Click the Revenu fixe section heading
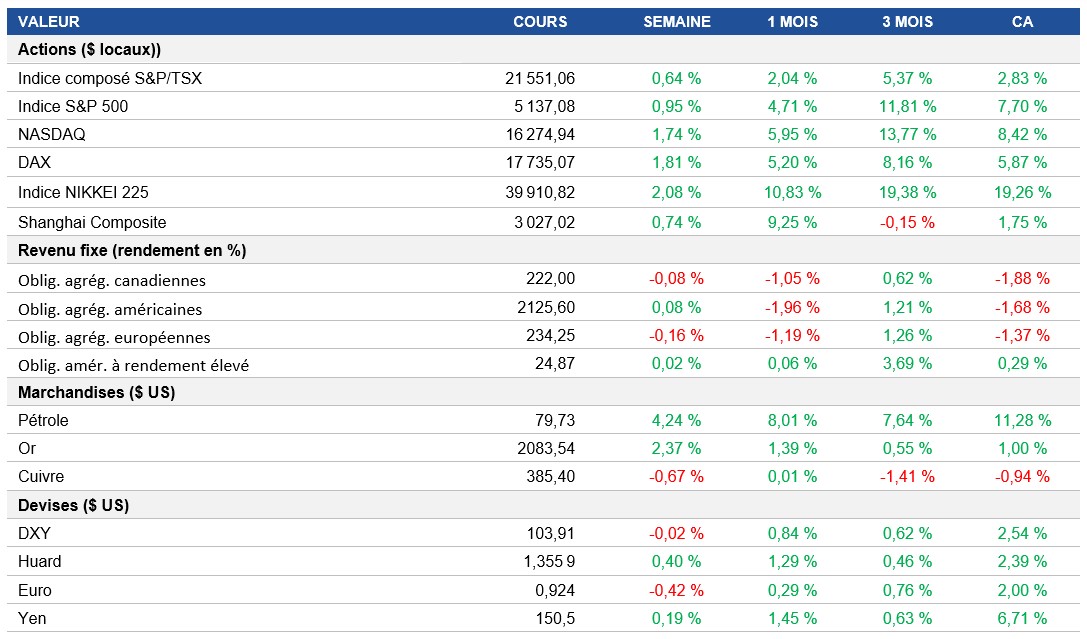The image size is (1087, 639). (x=132, y=250)
